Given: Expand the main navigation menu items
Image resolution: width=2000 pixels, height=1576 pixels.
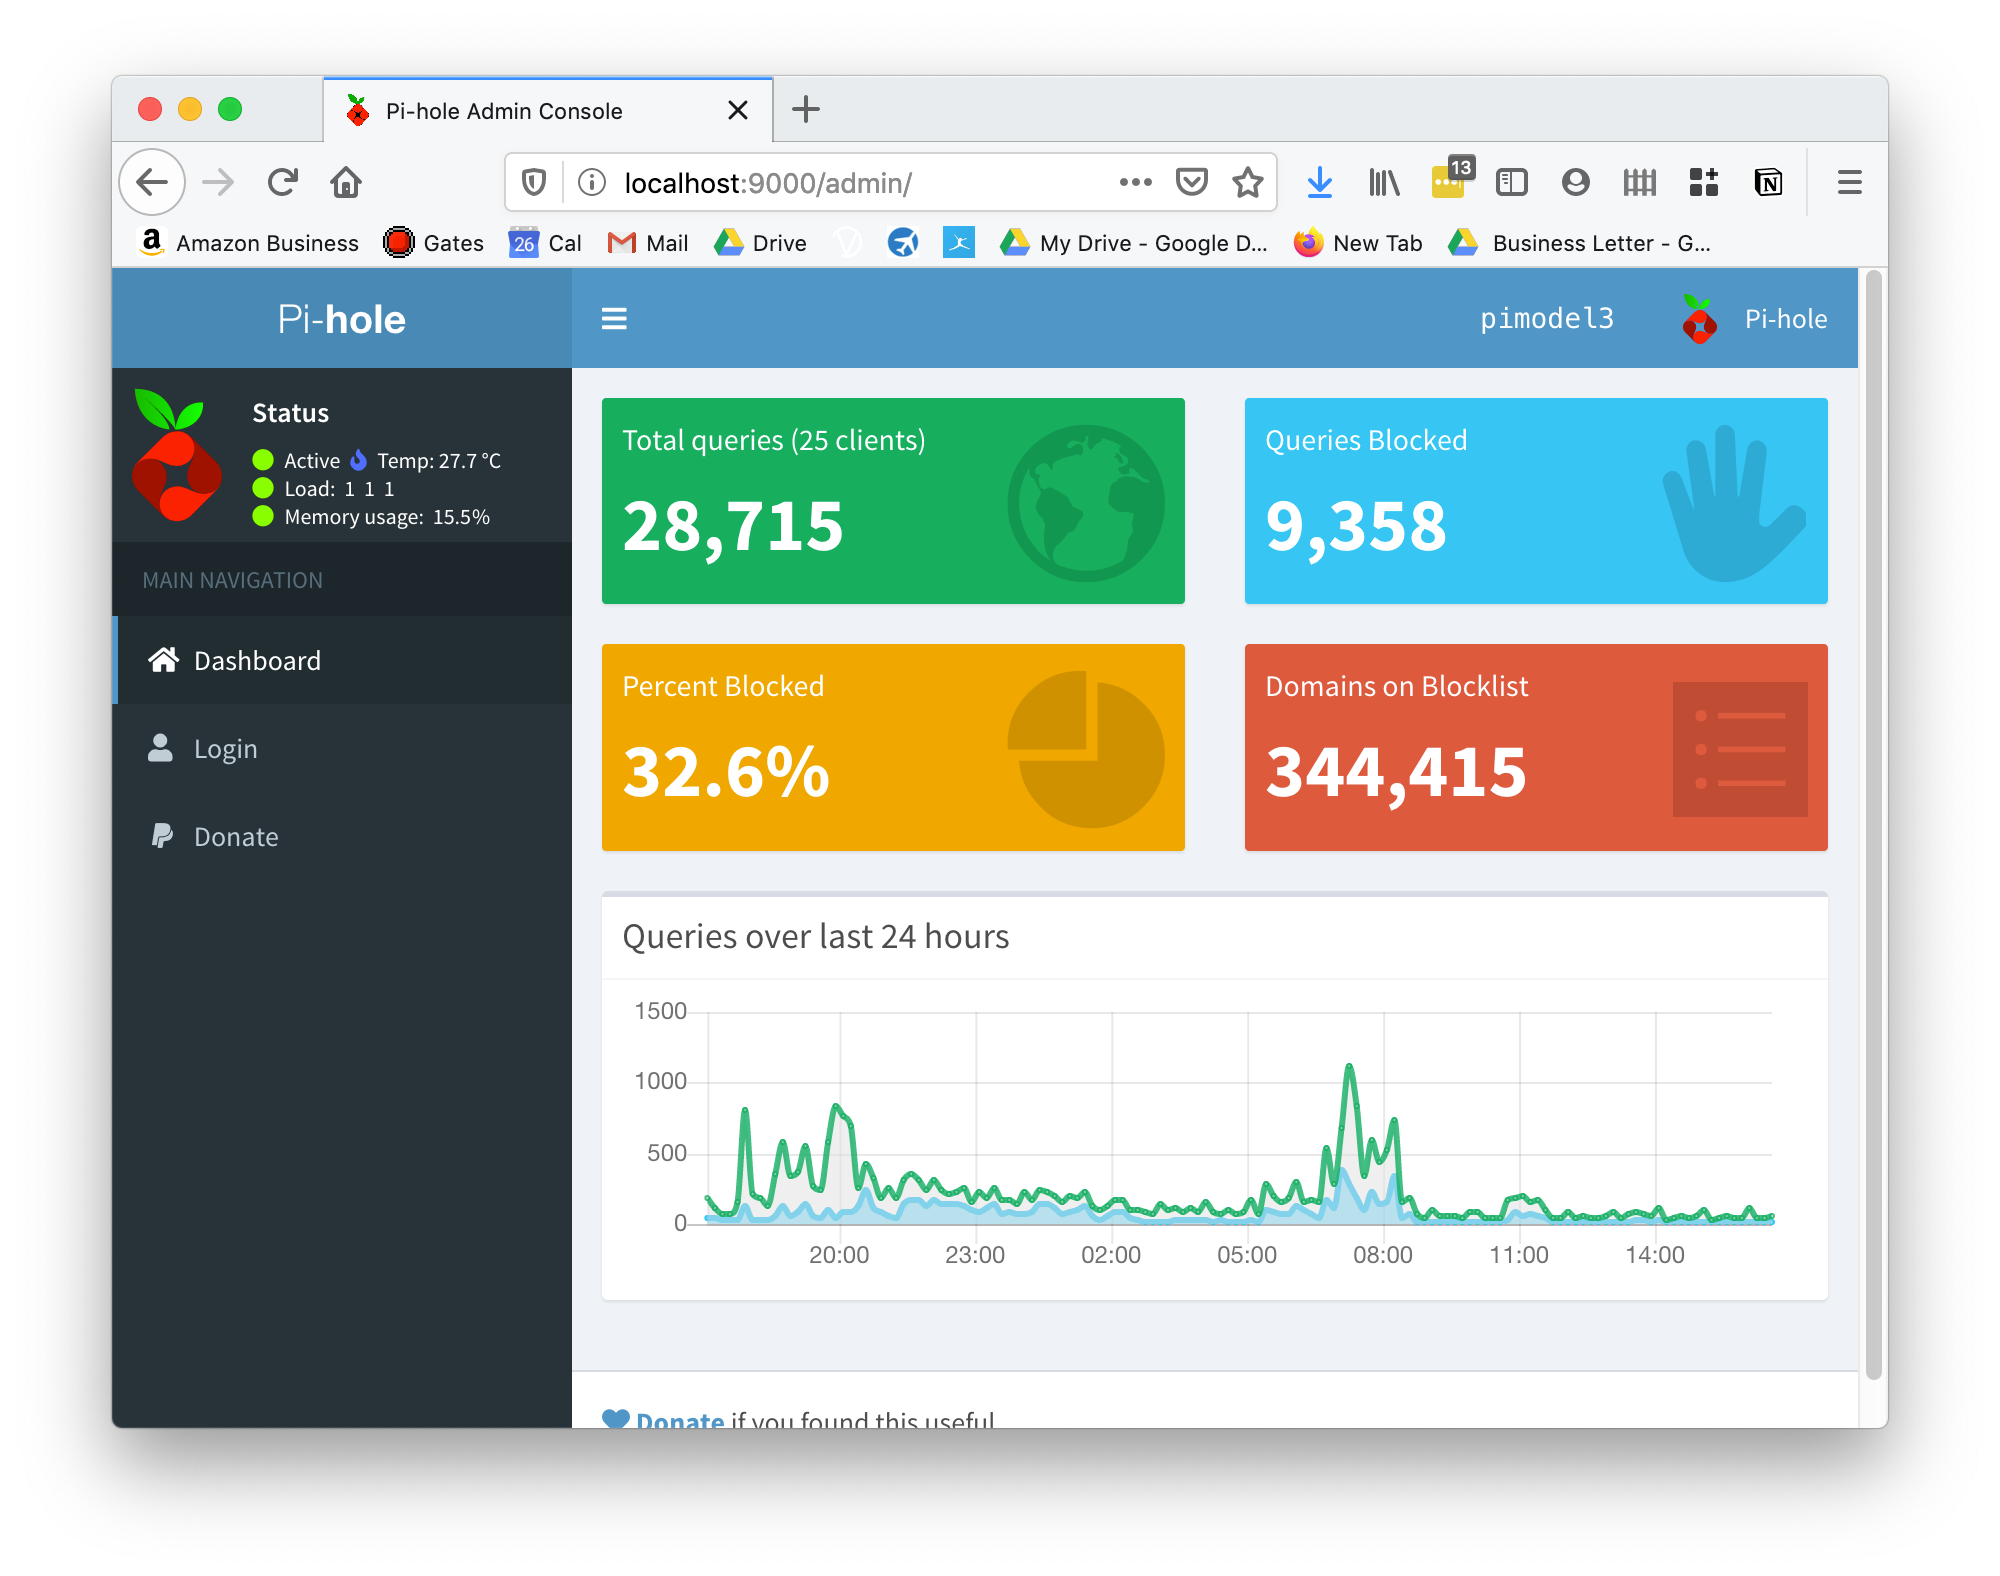Looking at the screenshot, I should coord(617,318).
